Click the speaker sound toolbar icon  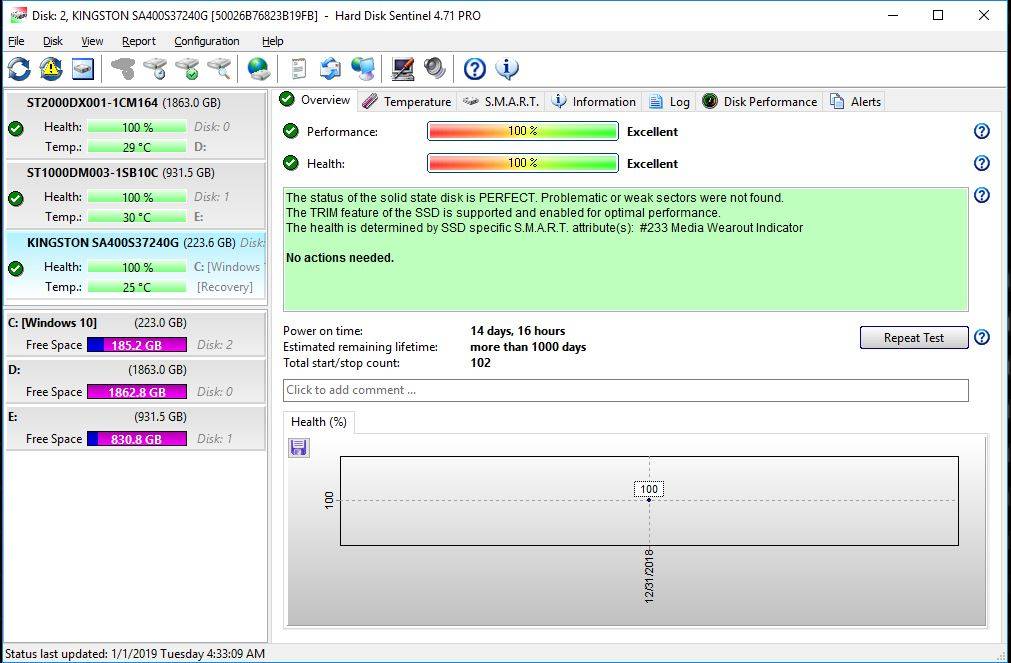coord(435,69)
